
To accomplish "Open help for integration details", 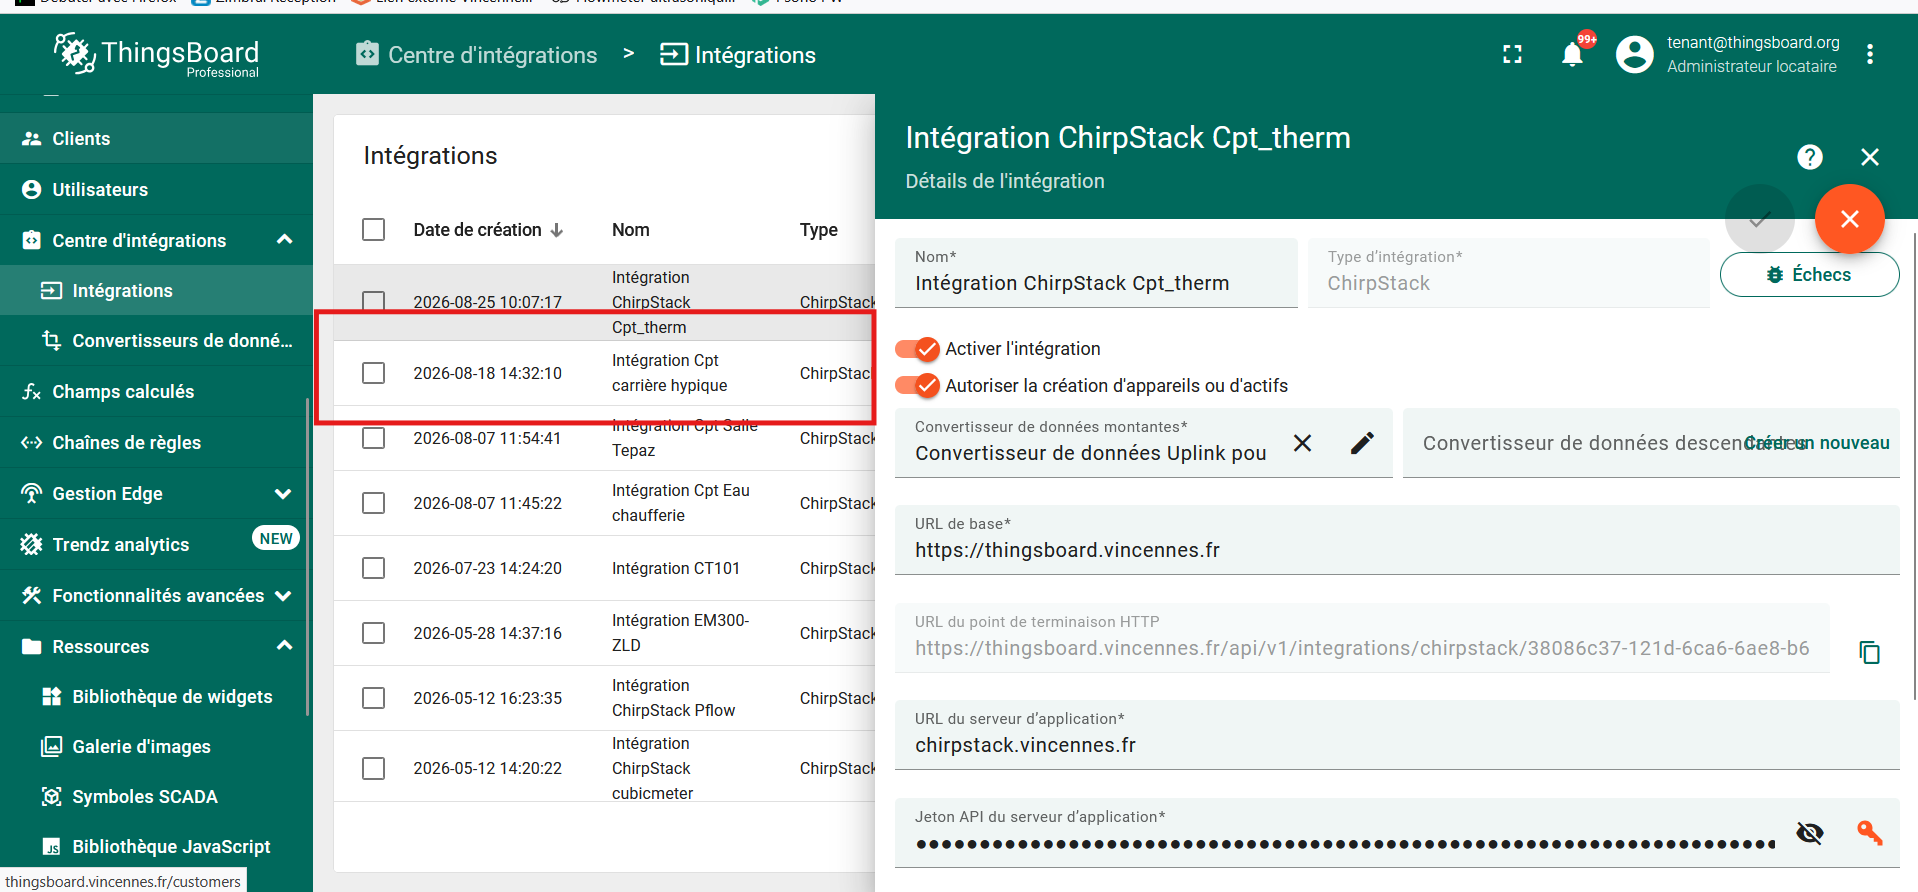I will (x=1810, y=157).
